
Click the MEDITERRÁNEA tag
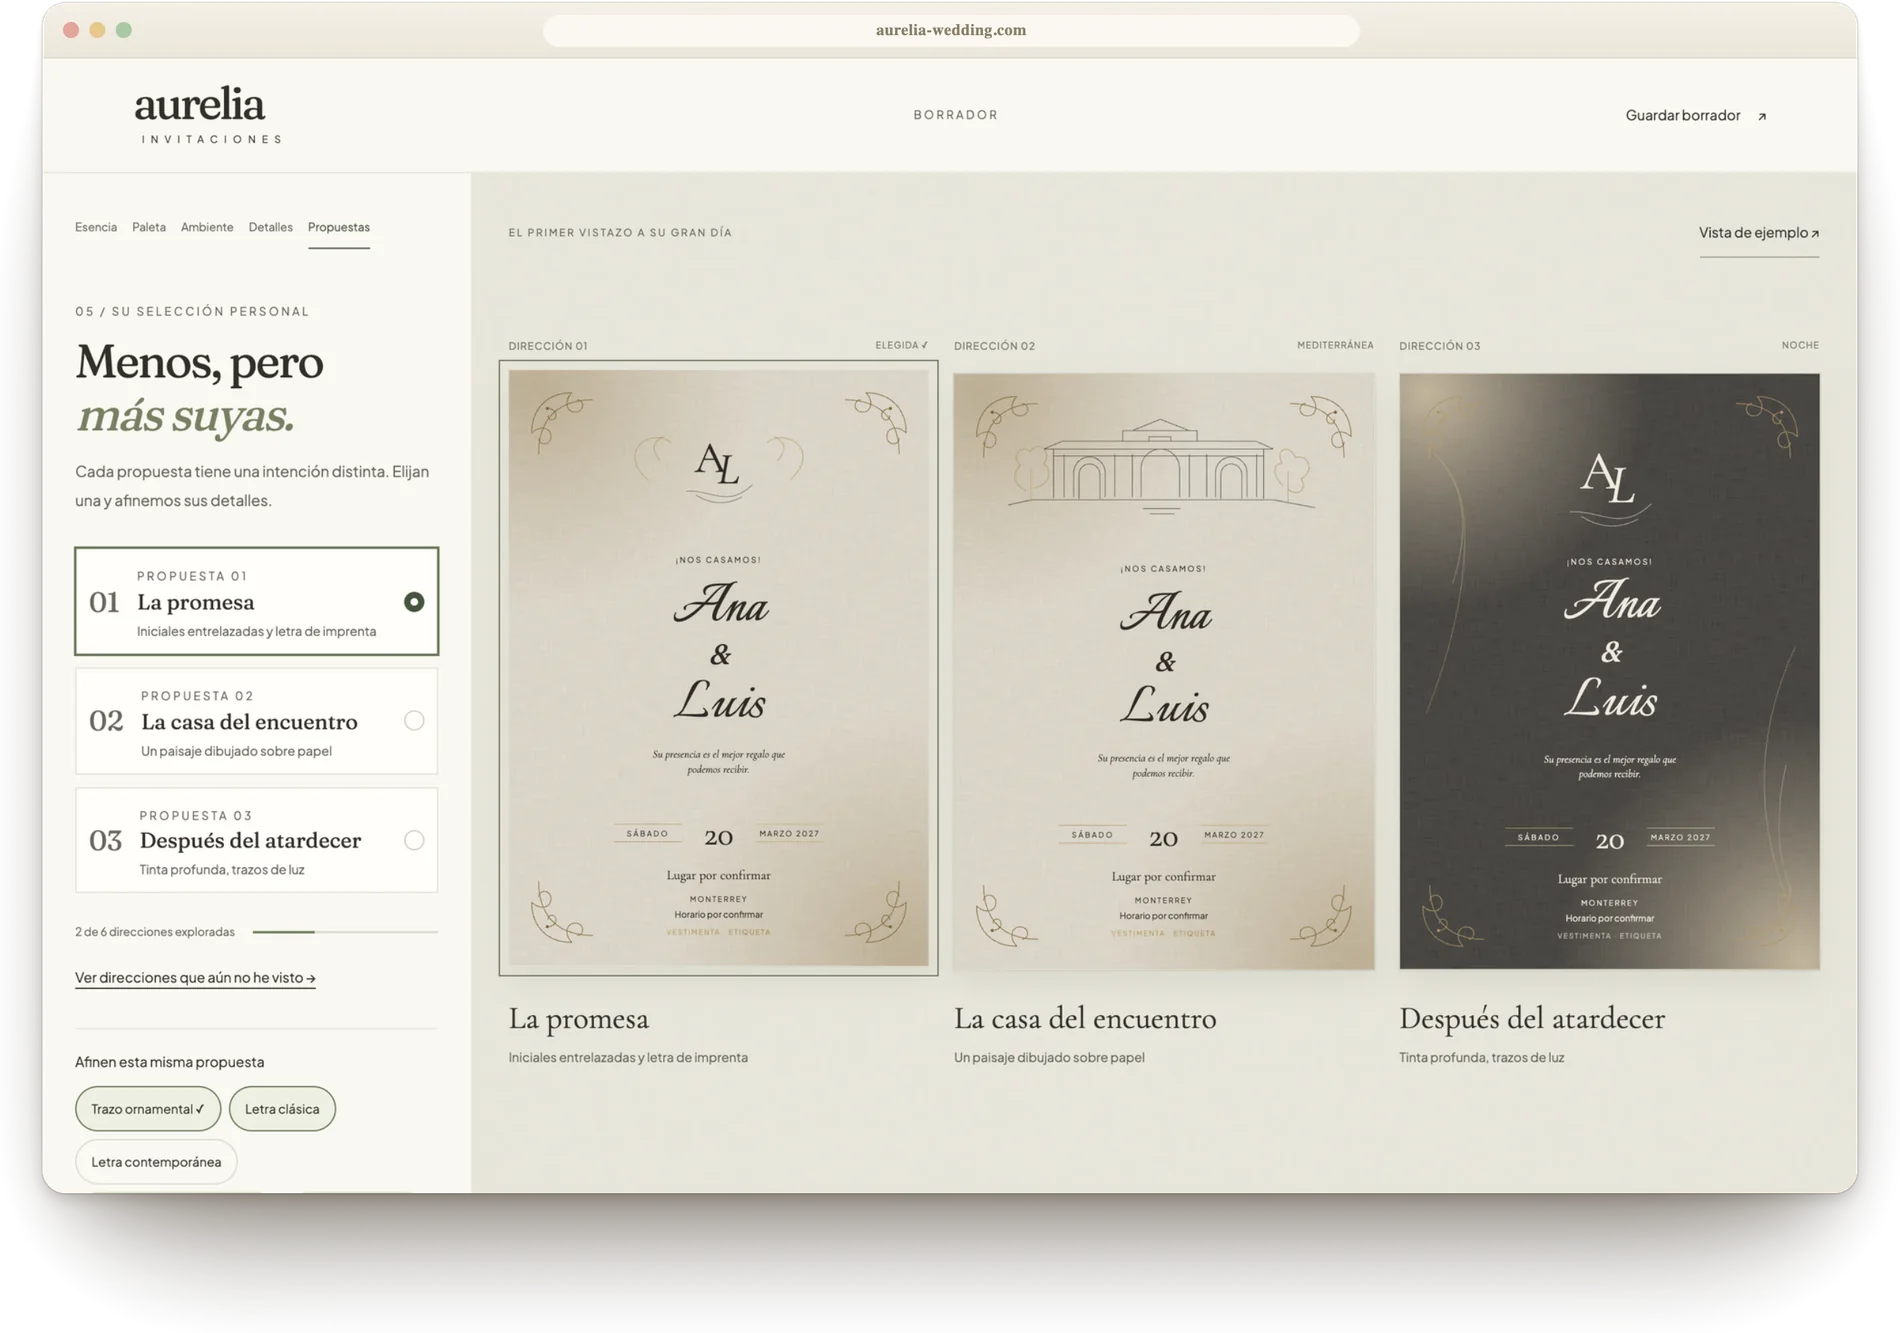coord(1335,345)
